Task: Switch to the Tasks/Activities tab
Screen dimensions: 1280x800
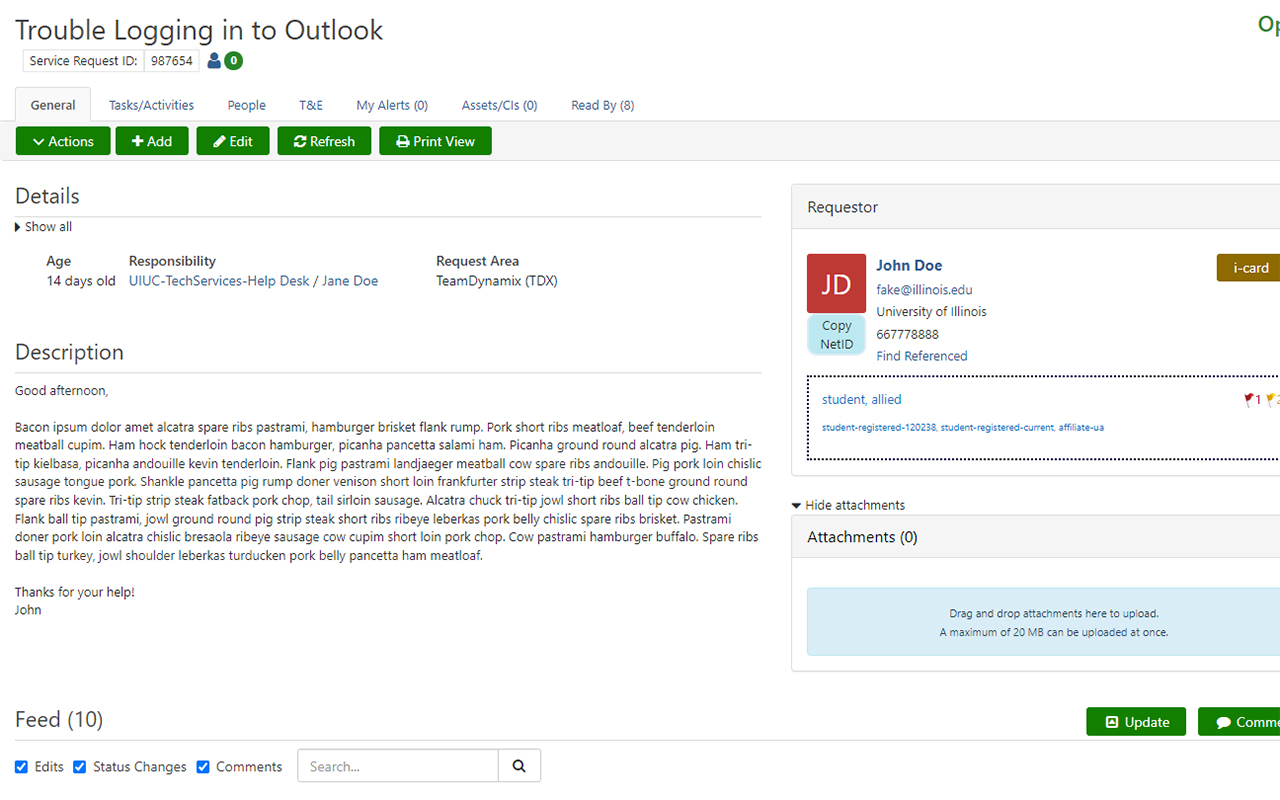Action: point(151,105)
